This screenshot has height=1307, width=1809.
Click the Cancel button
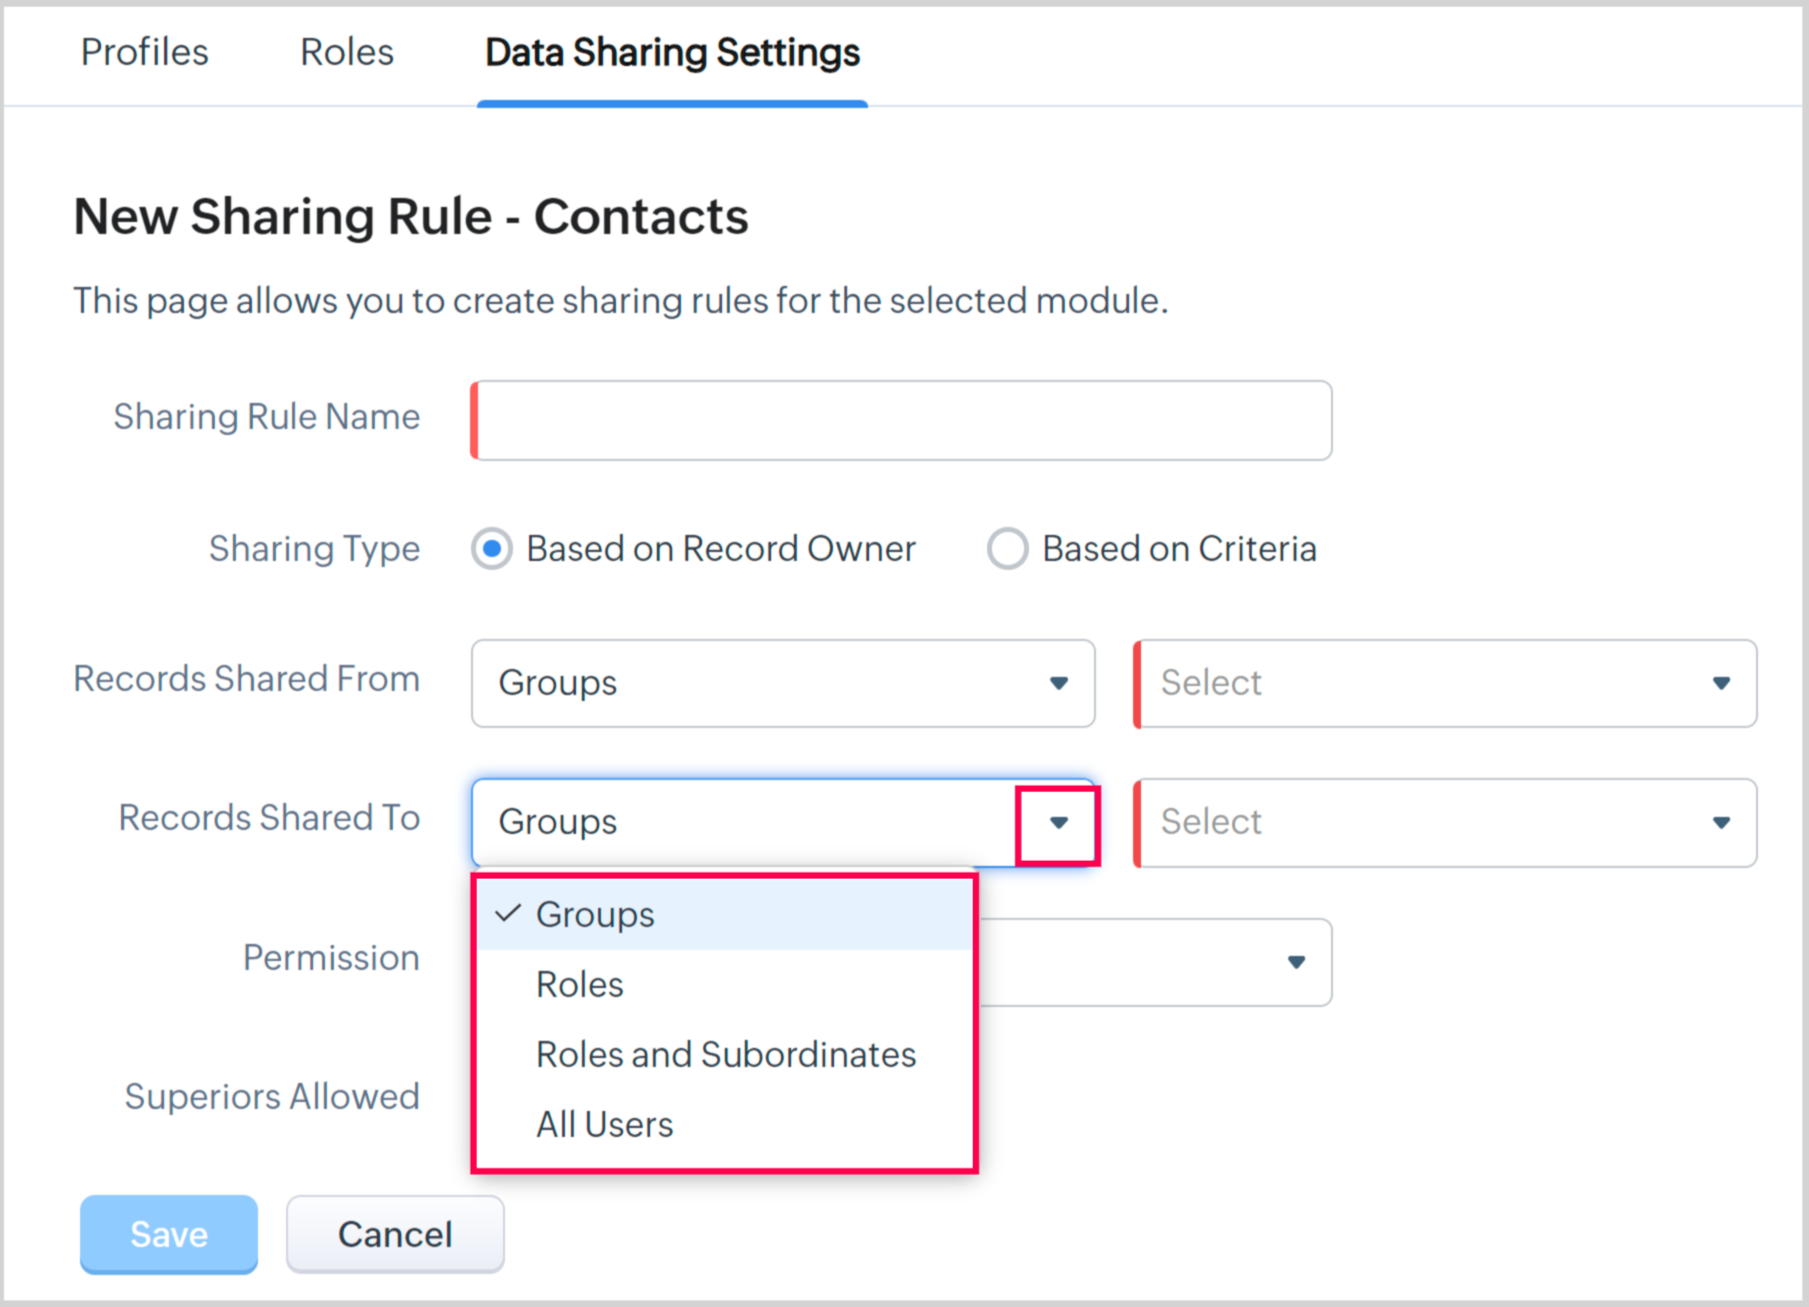395,1234
